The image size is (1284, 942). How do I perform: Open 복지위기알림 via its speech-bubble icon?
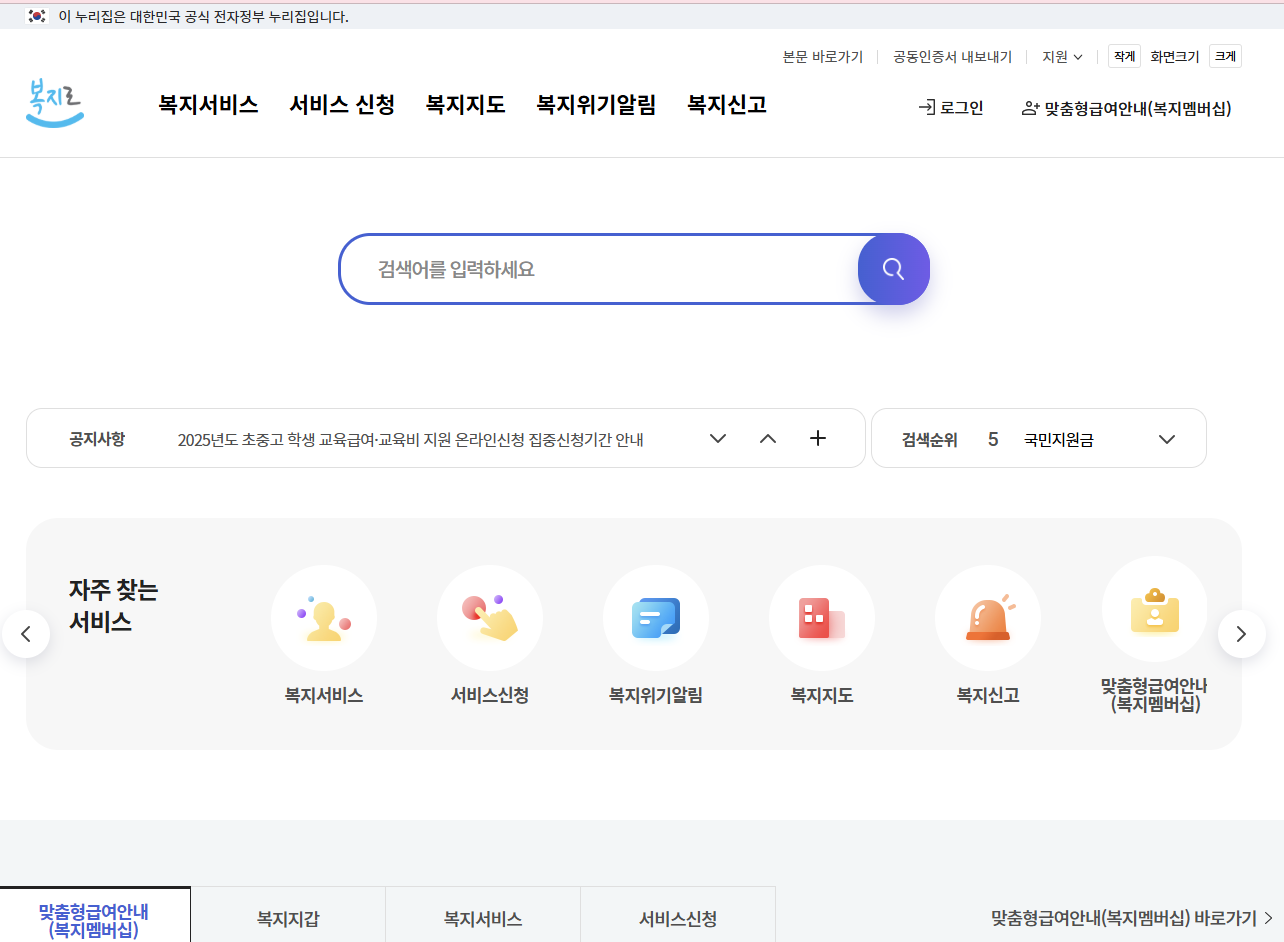click(x=656, y=618)
